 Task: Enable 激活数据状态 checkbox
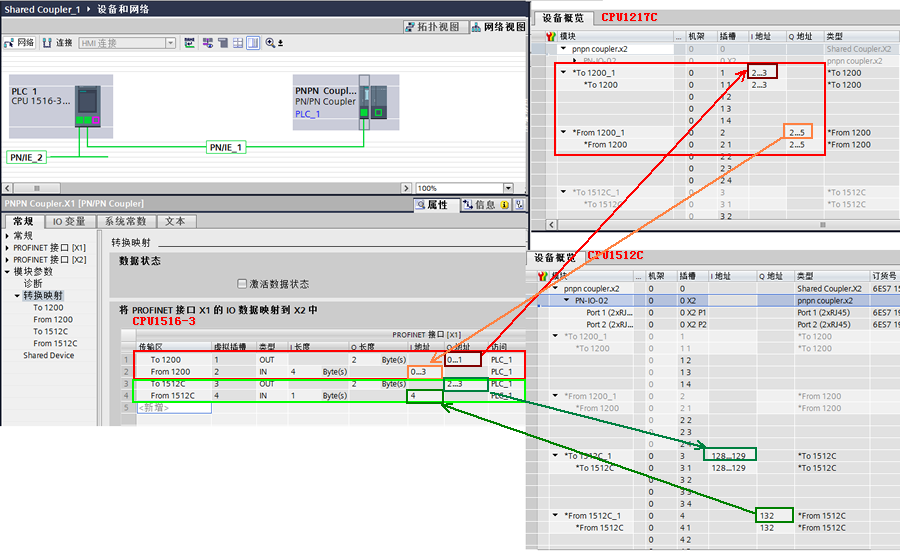[x=242, y=284]
